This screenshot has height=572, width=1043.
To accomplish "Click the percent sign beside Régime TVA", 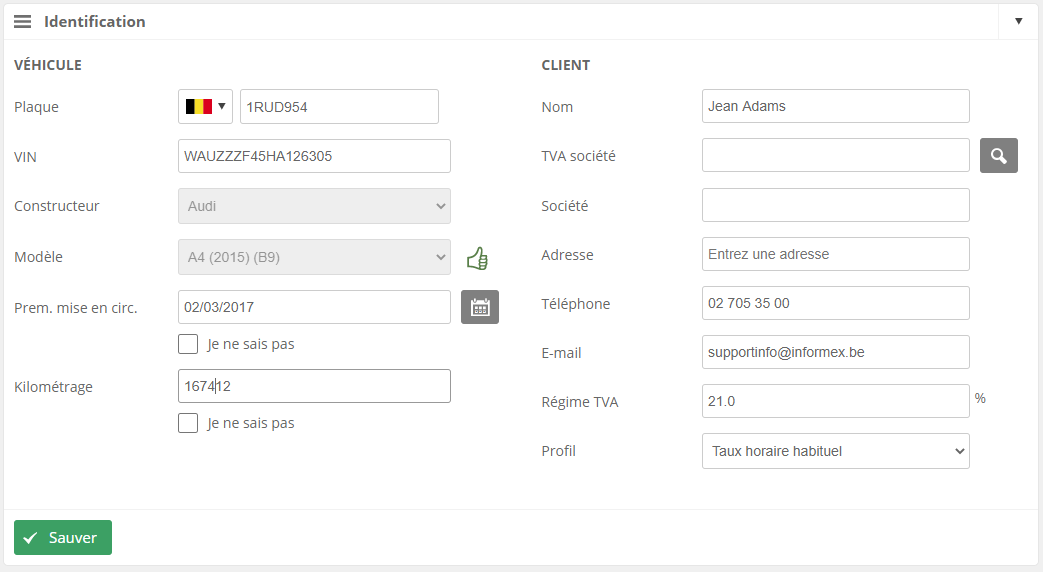I will (x=980, y=398).
